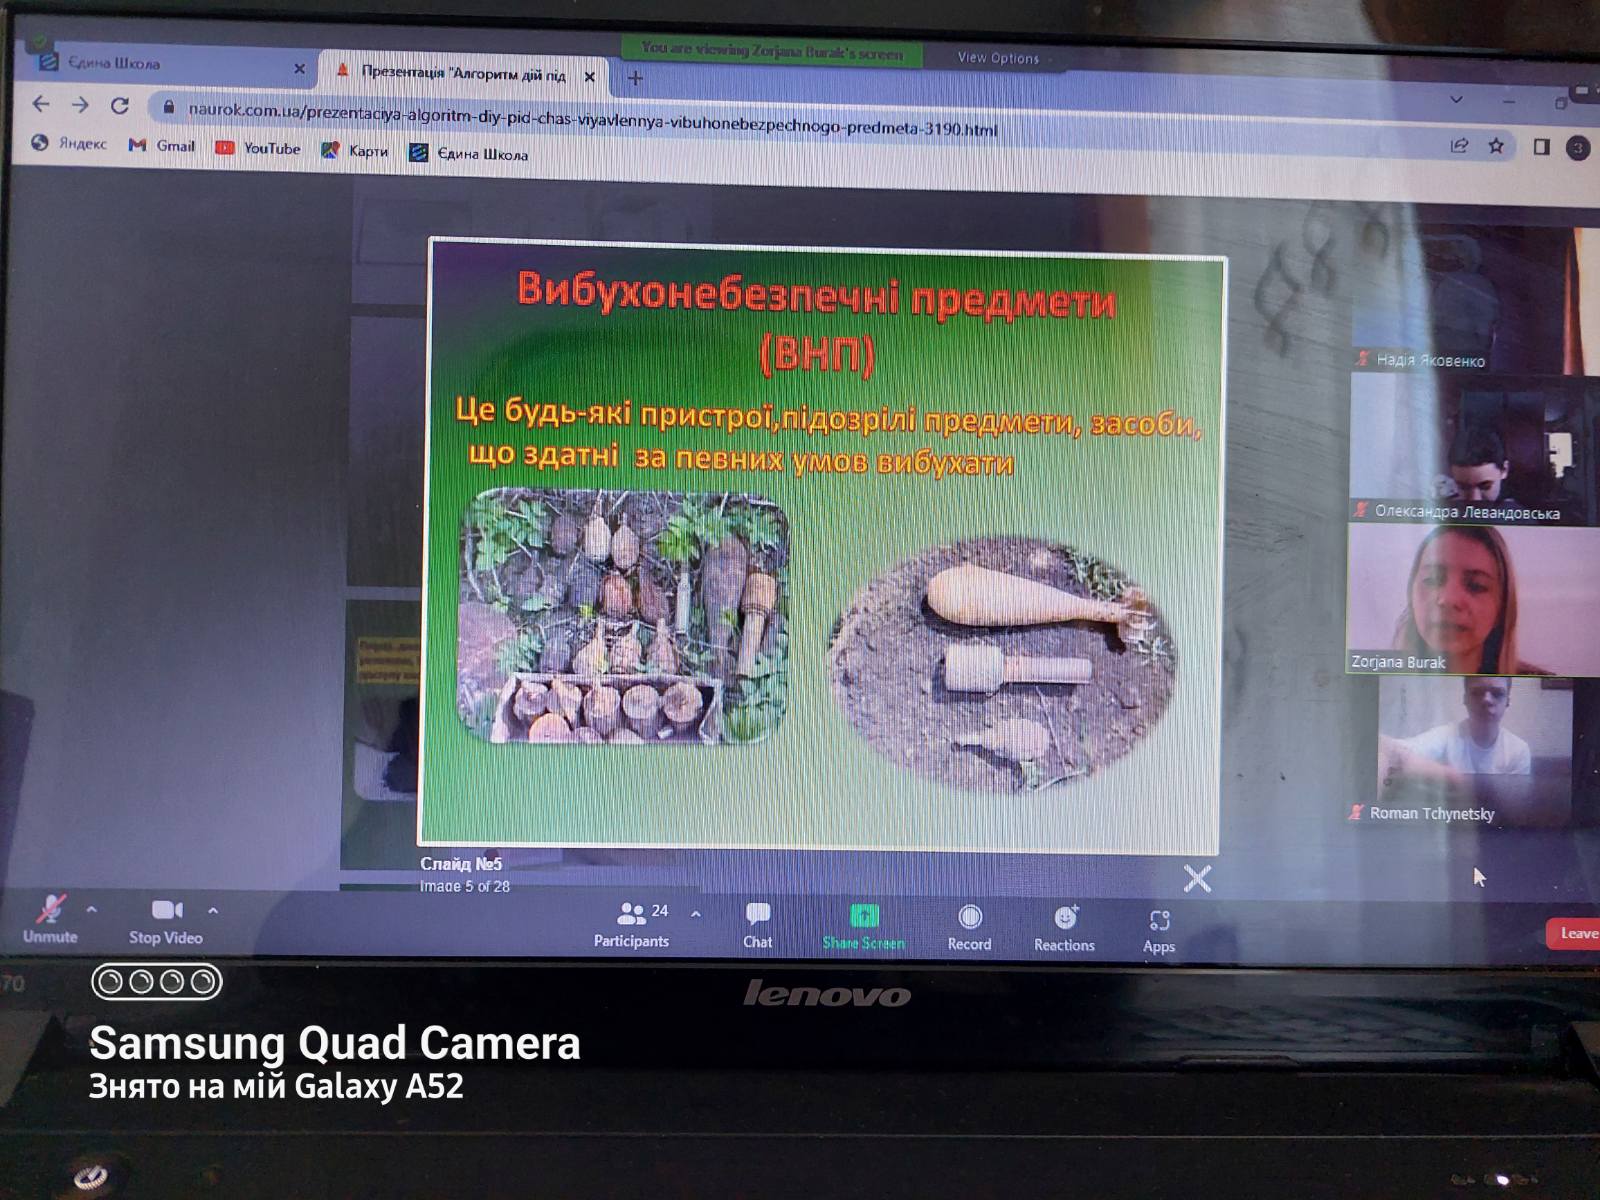Select the Презентація Алгоритм дій tab

pyautogui.click(x=462, y=73)
